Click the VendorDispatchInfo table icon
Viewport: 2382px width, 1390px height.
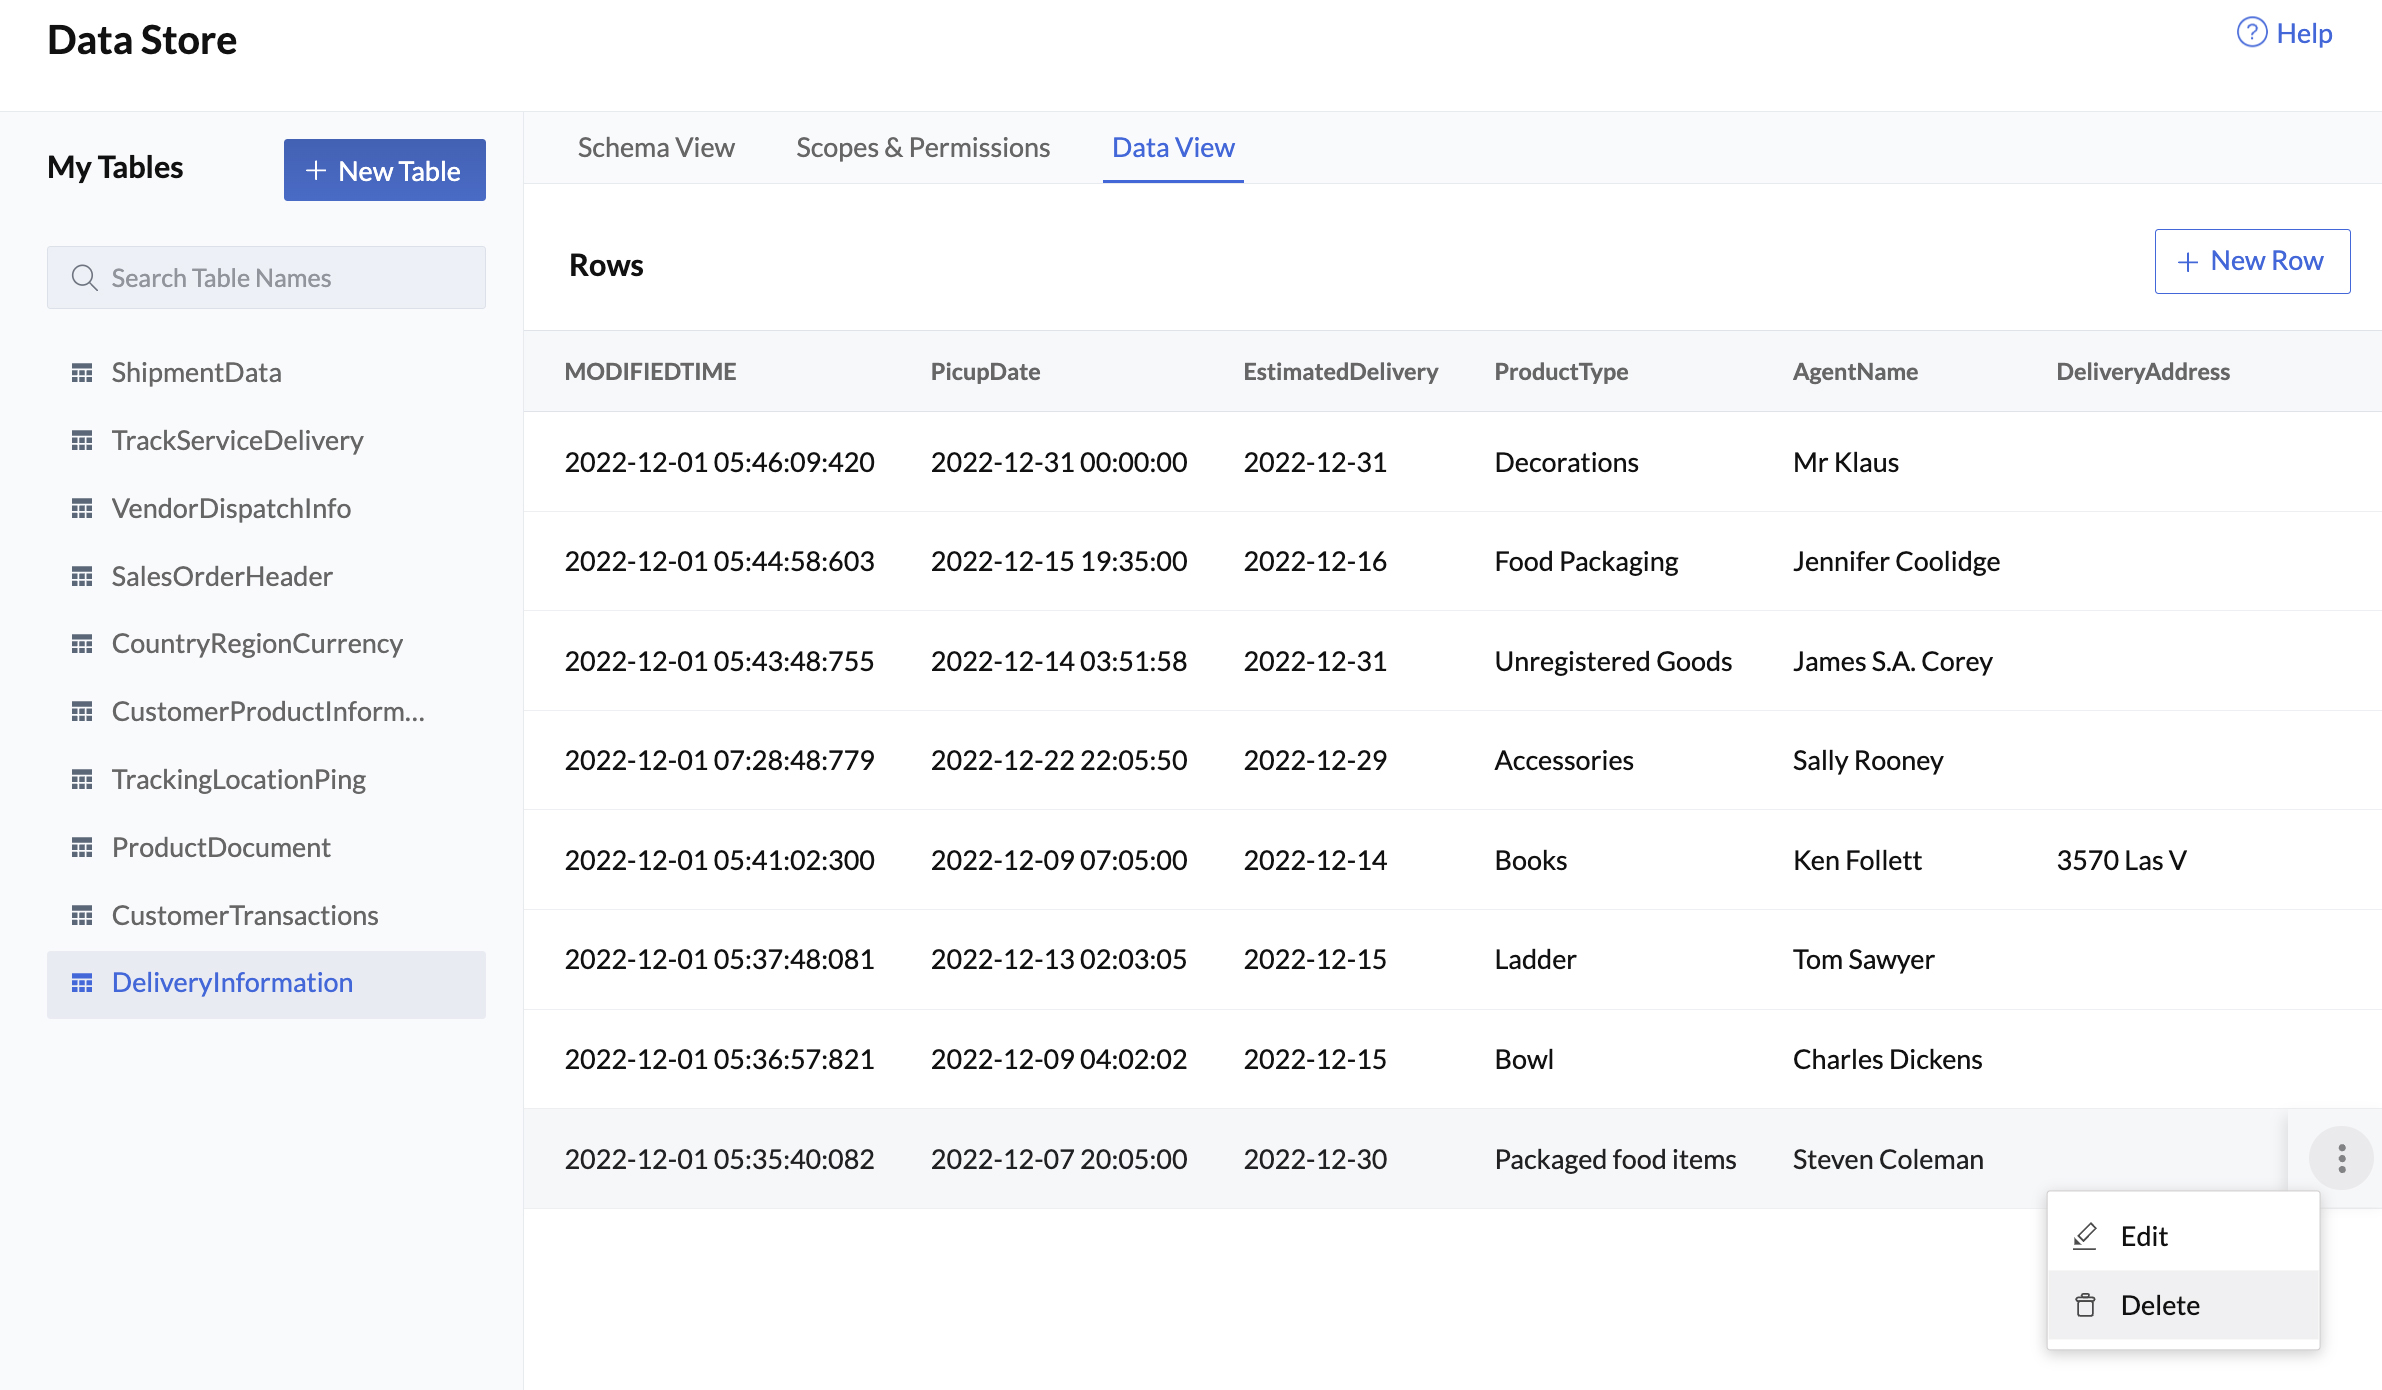click(x=82, y=509)
